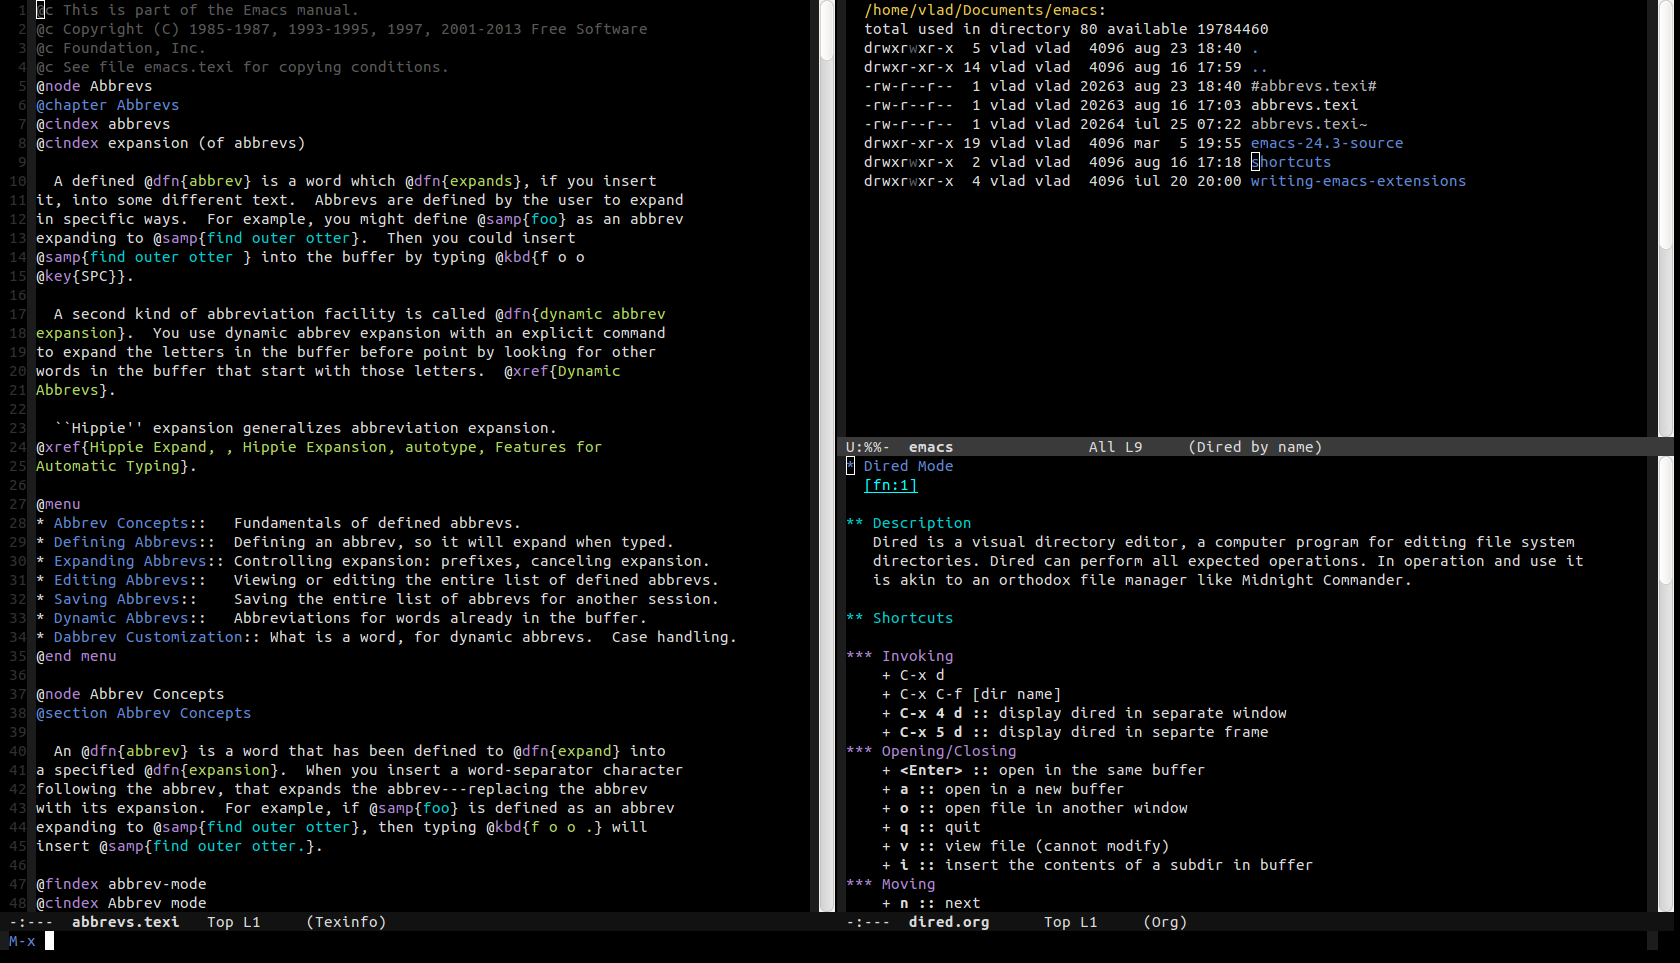Click the emacs buffer name in dired mode line
This screenshot has width=1680, height=963.
[x=930, y=447]
